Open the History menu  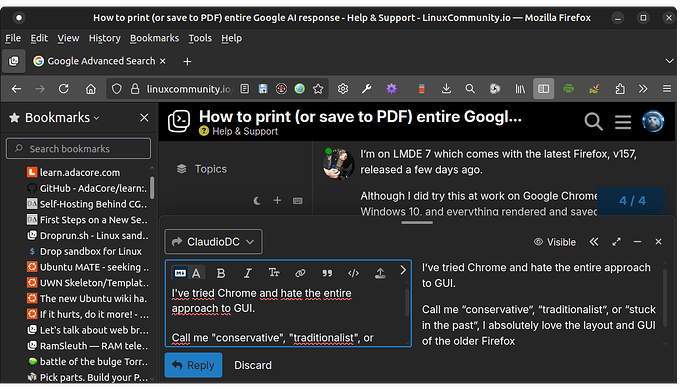pos(104,38)
